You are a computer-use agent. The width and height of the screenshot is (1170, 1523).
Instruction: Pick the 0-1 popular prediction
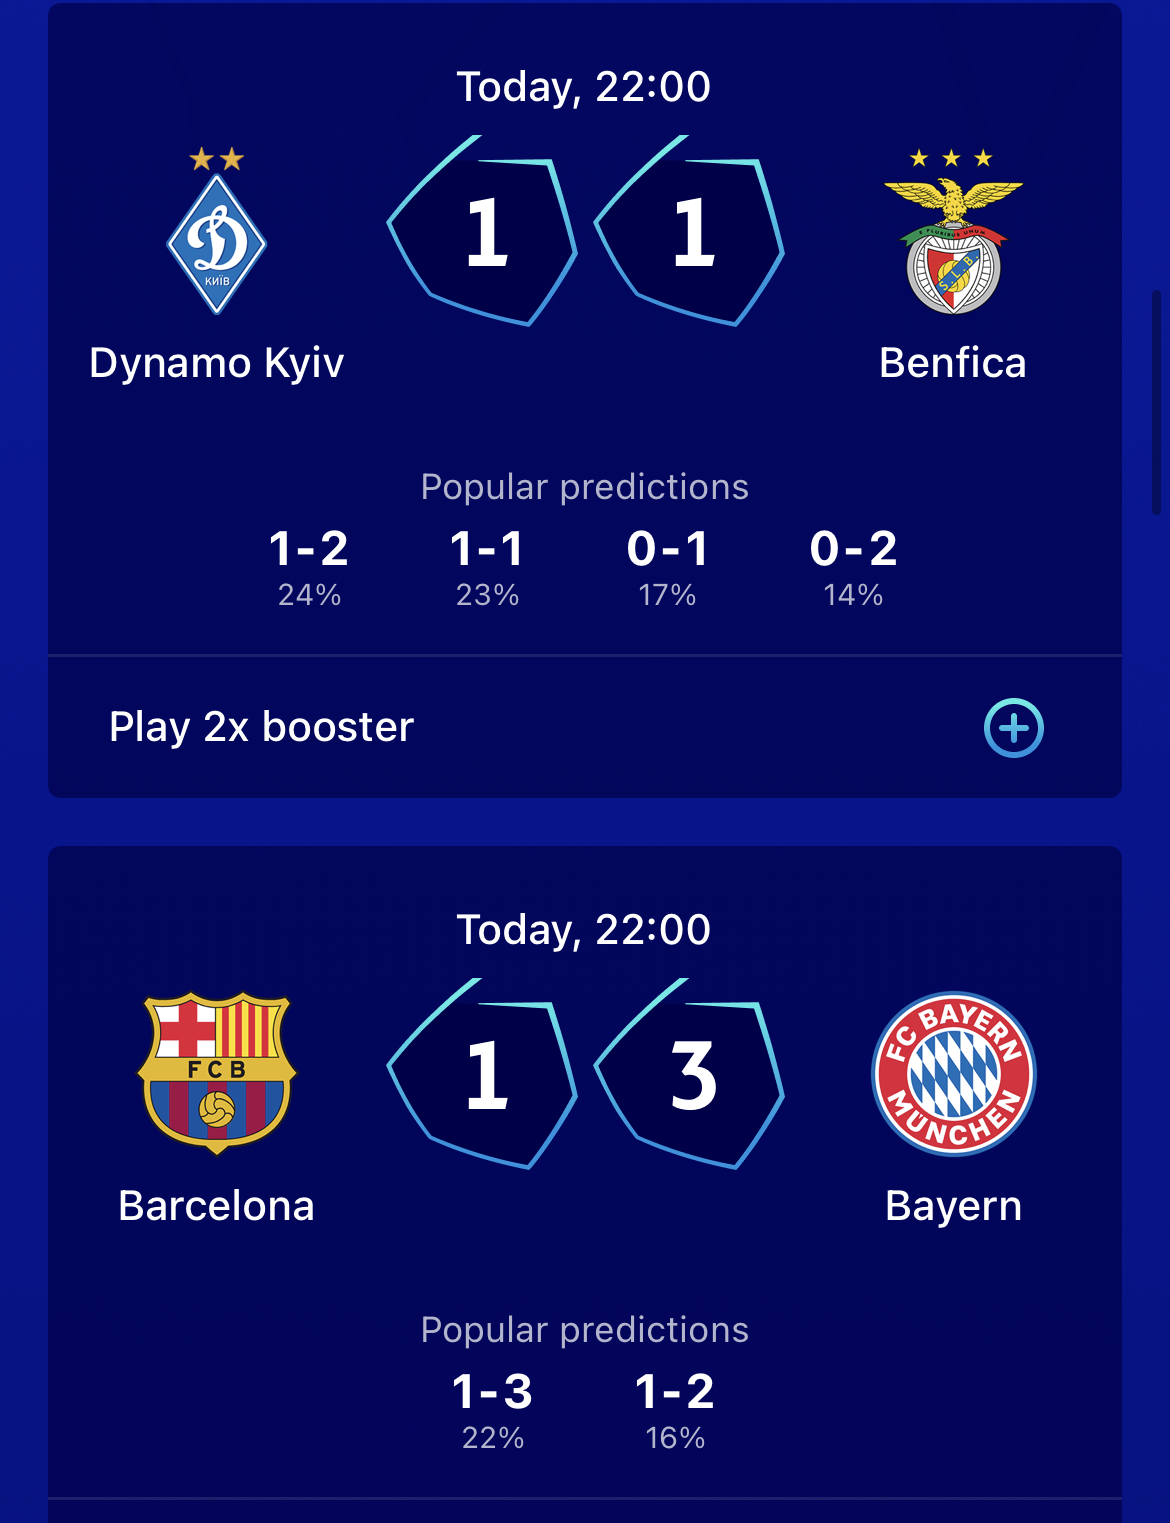[x=667, y=566]
